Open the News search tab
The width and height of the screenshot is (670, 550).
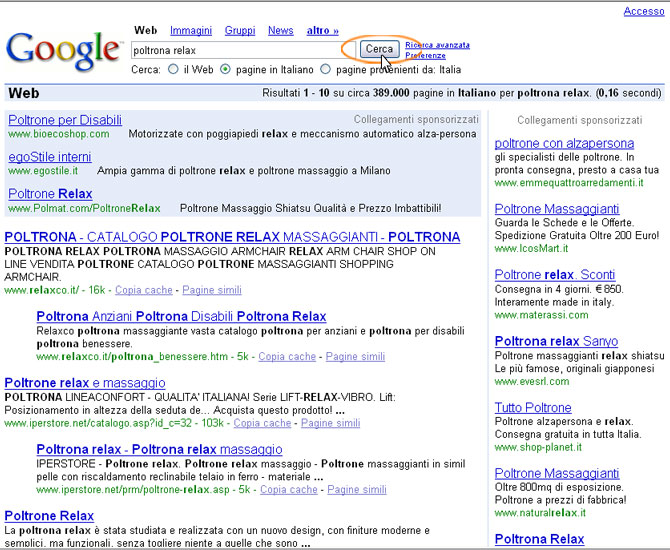point(281,31)
